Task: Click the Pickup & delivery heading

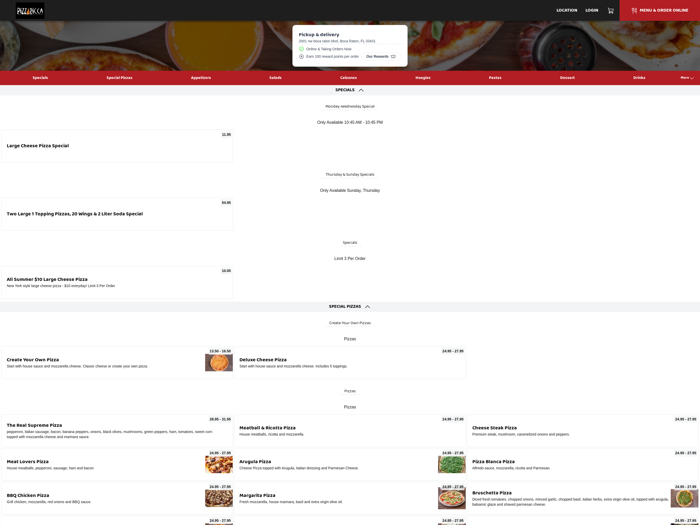Action: coord(319,34)
